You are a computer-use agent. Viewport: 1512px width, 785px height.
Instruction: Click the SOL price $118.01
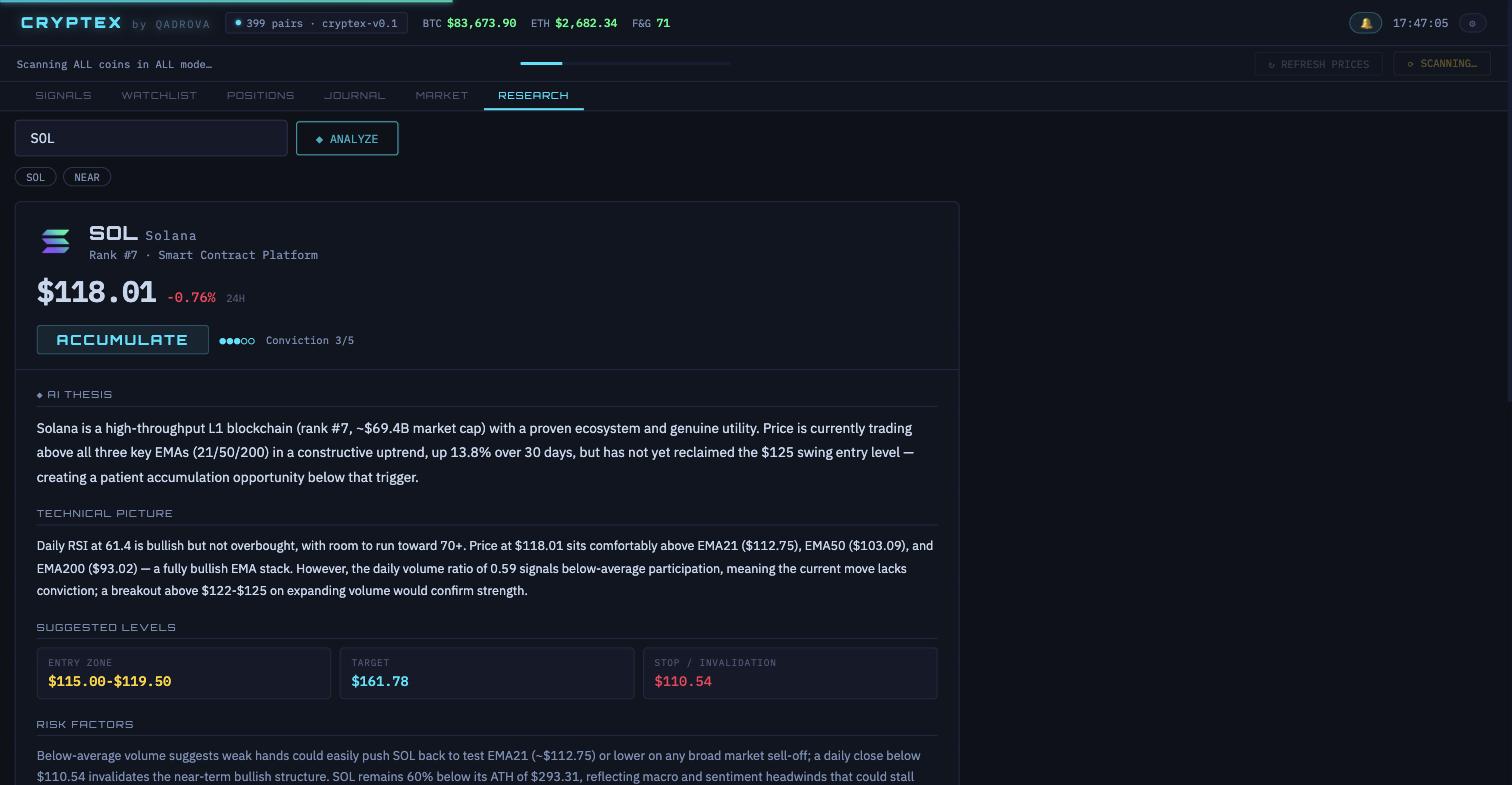point(96,293)
